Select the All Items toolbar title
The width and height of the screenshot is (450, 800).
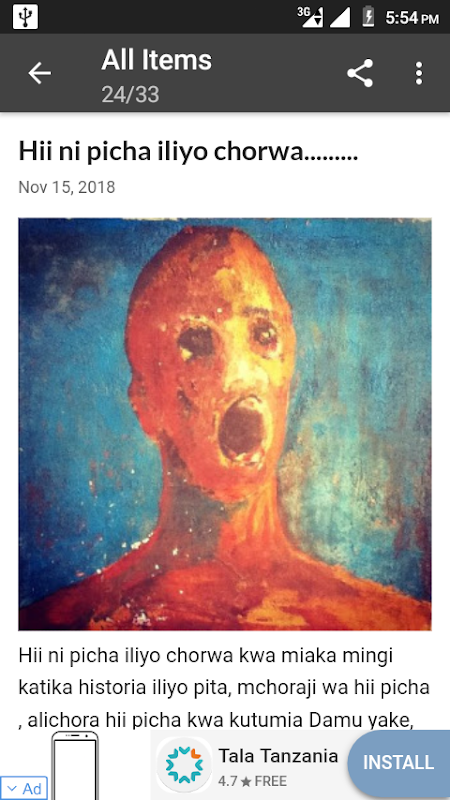[157, 60]
